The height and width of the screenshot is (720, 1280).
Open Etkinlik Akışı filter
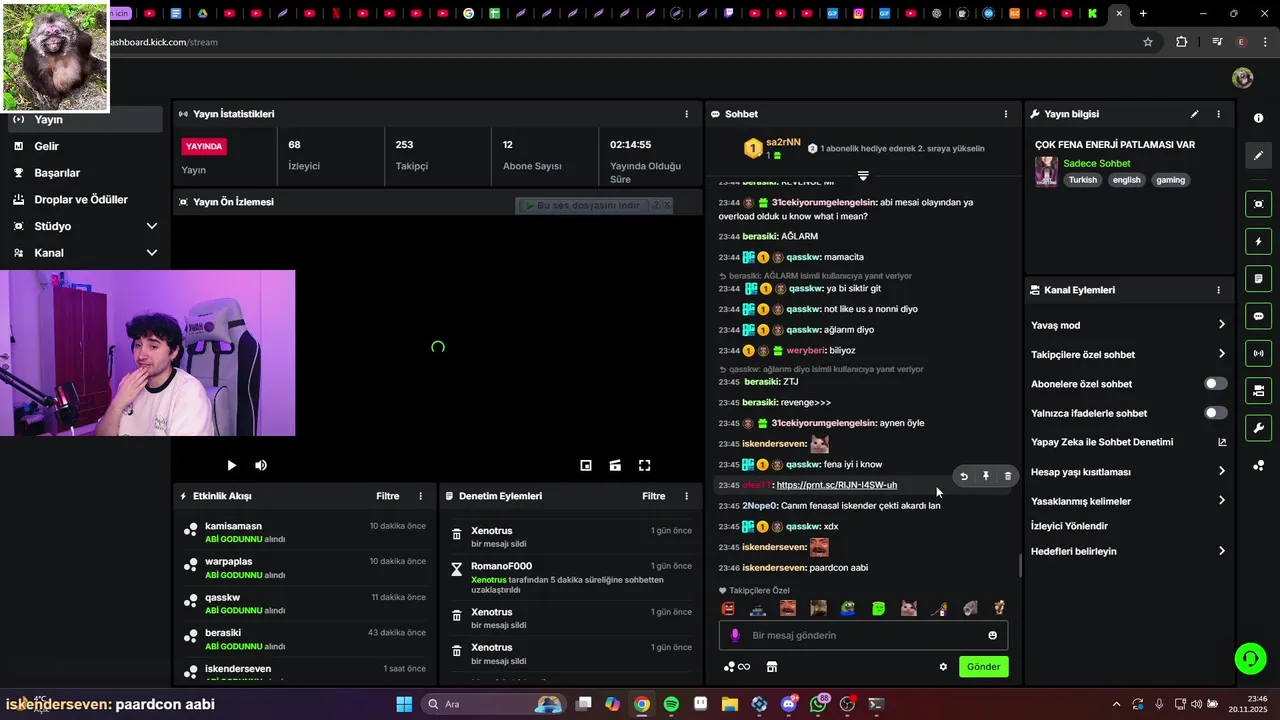(x=387, y=496)
